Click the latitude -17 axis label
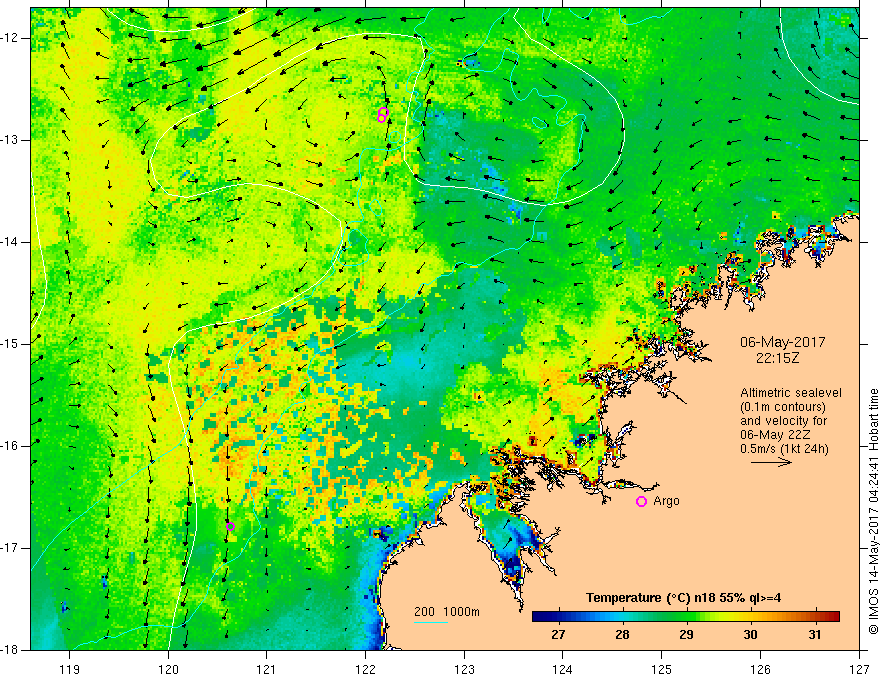The image size is (880, 680). [10, 548]
